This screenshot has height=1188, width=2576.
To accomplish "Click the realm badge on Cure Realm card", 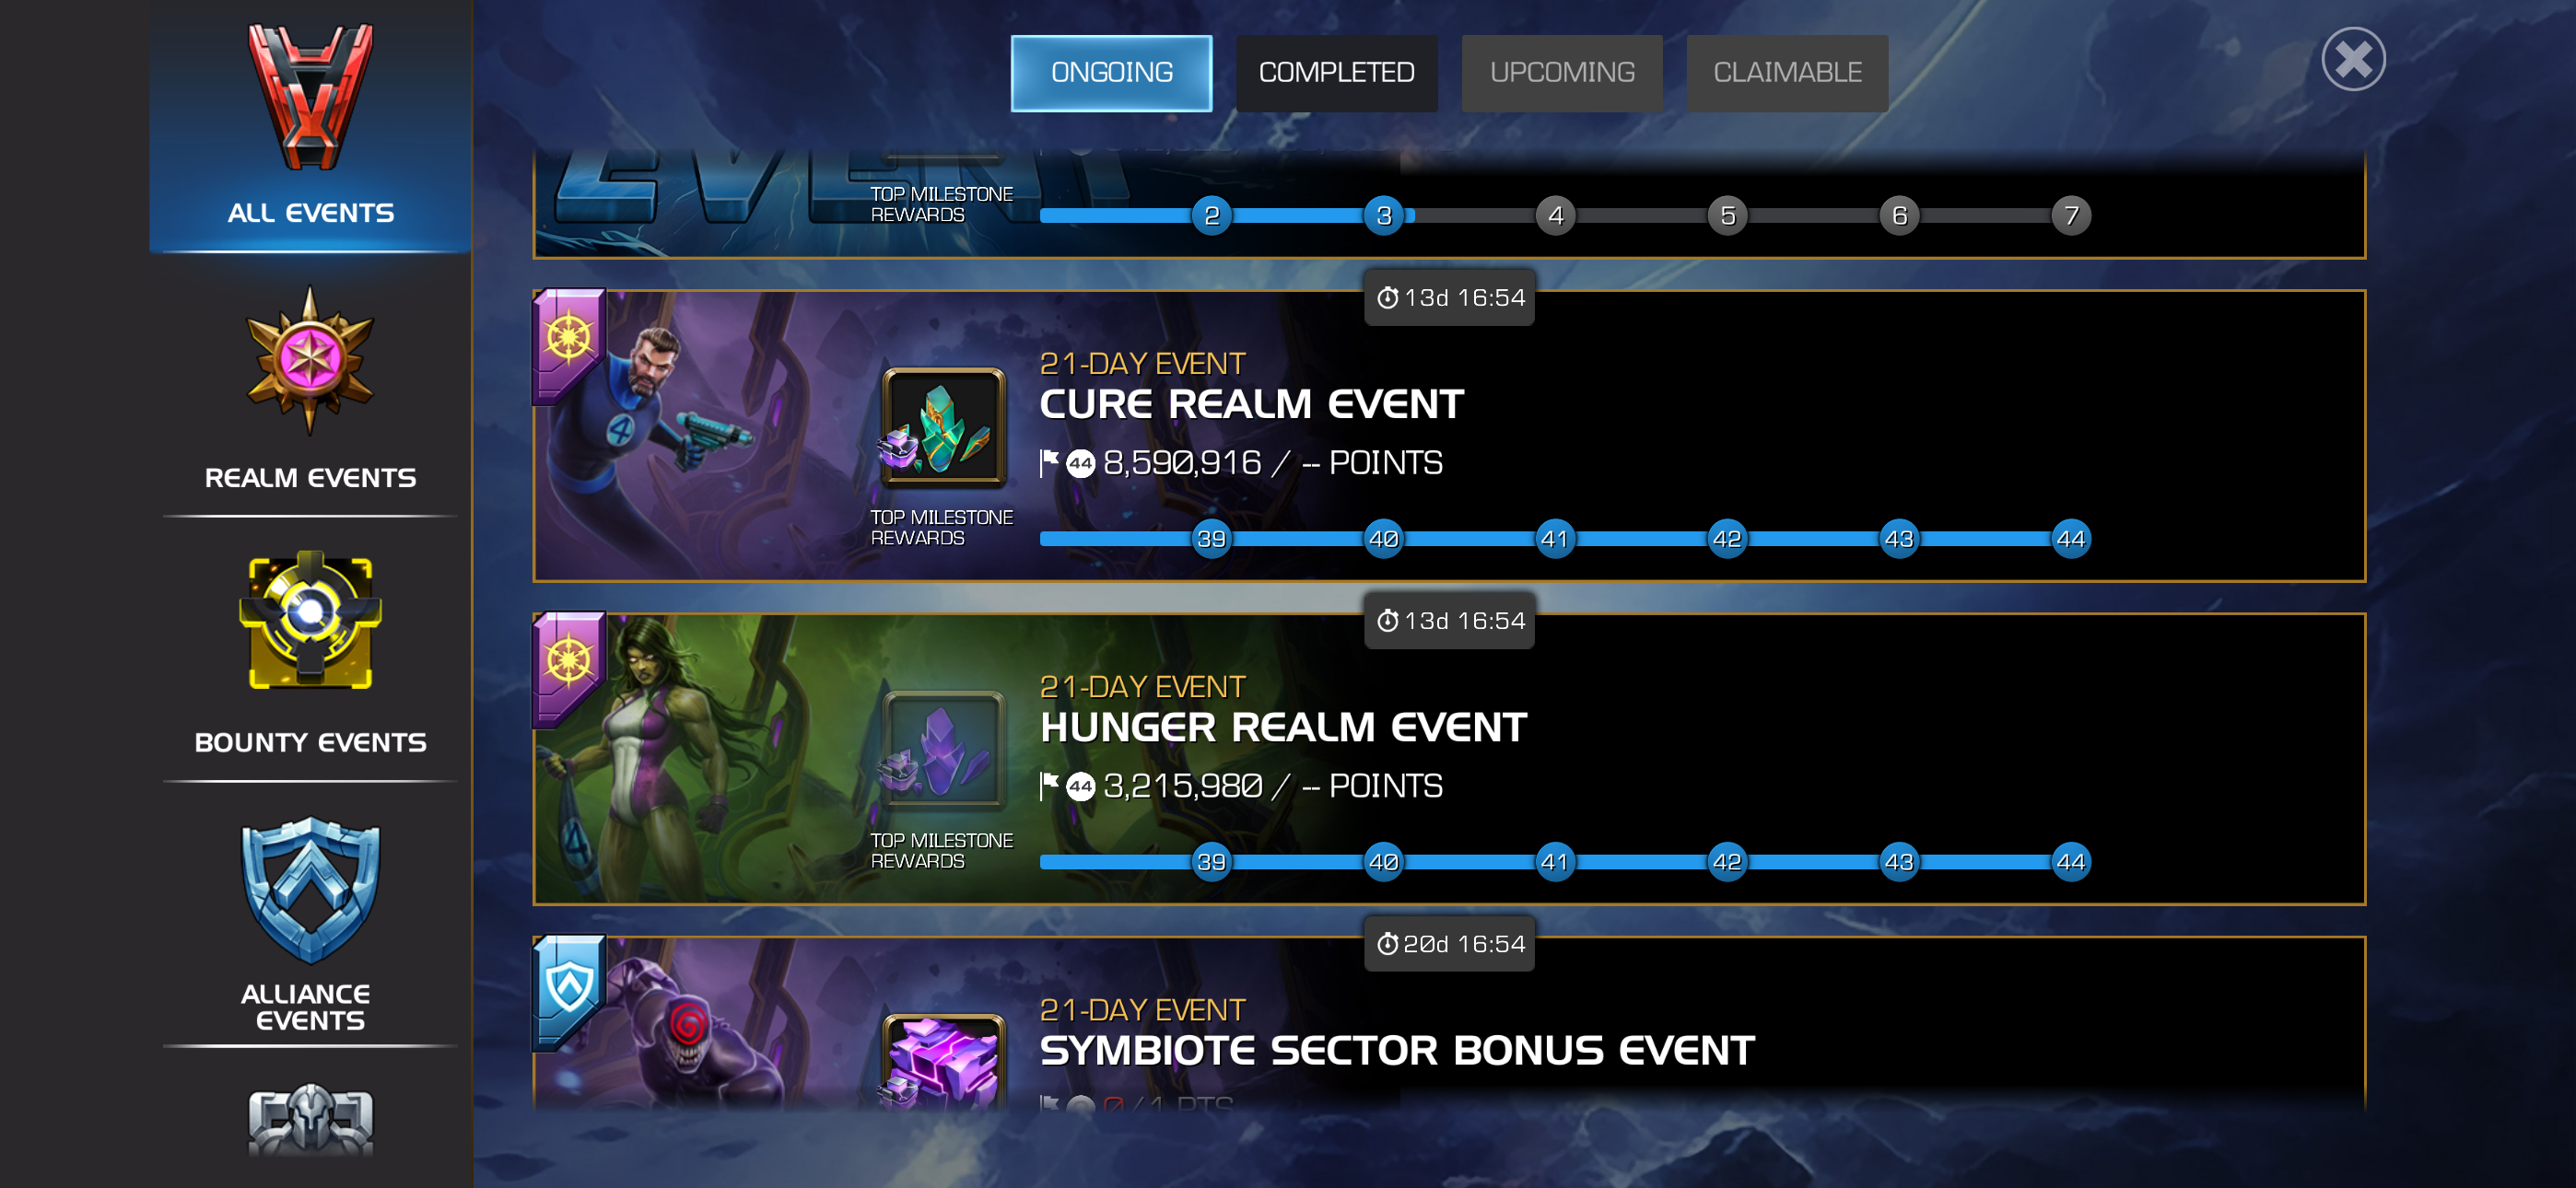I will tap(569, 342).
